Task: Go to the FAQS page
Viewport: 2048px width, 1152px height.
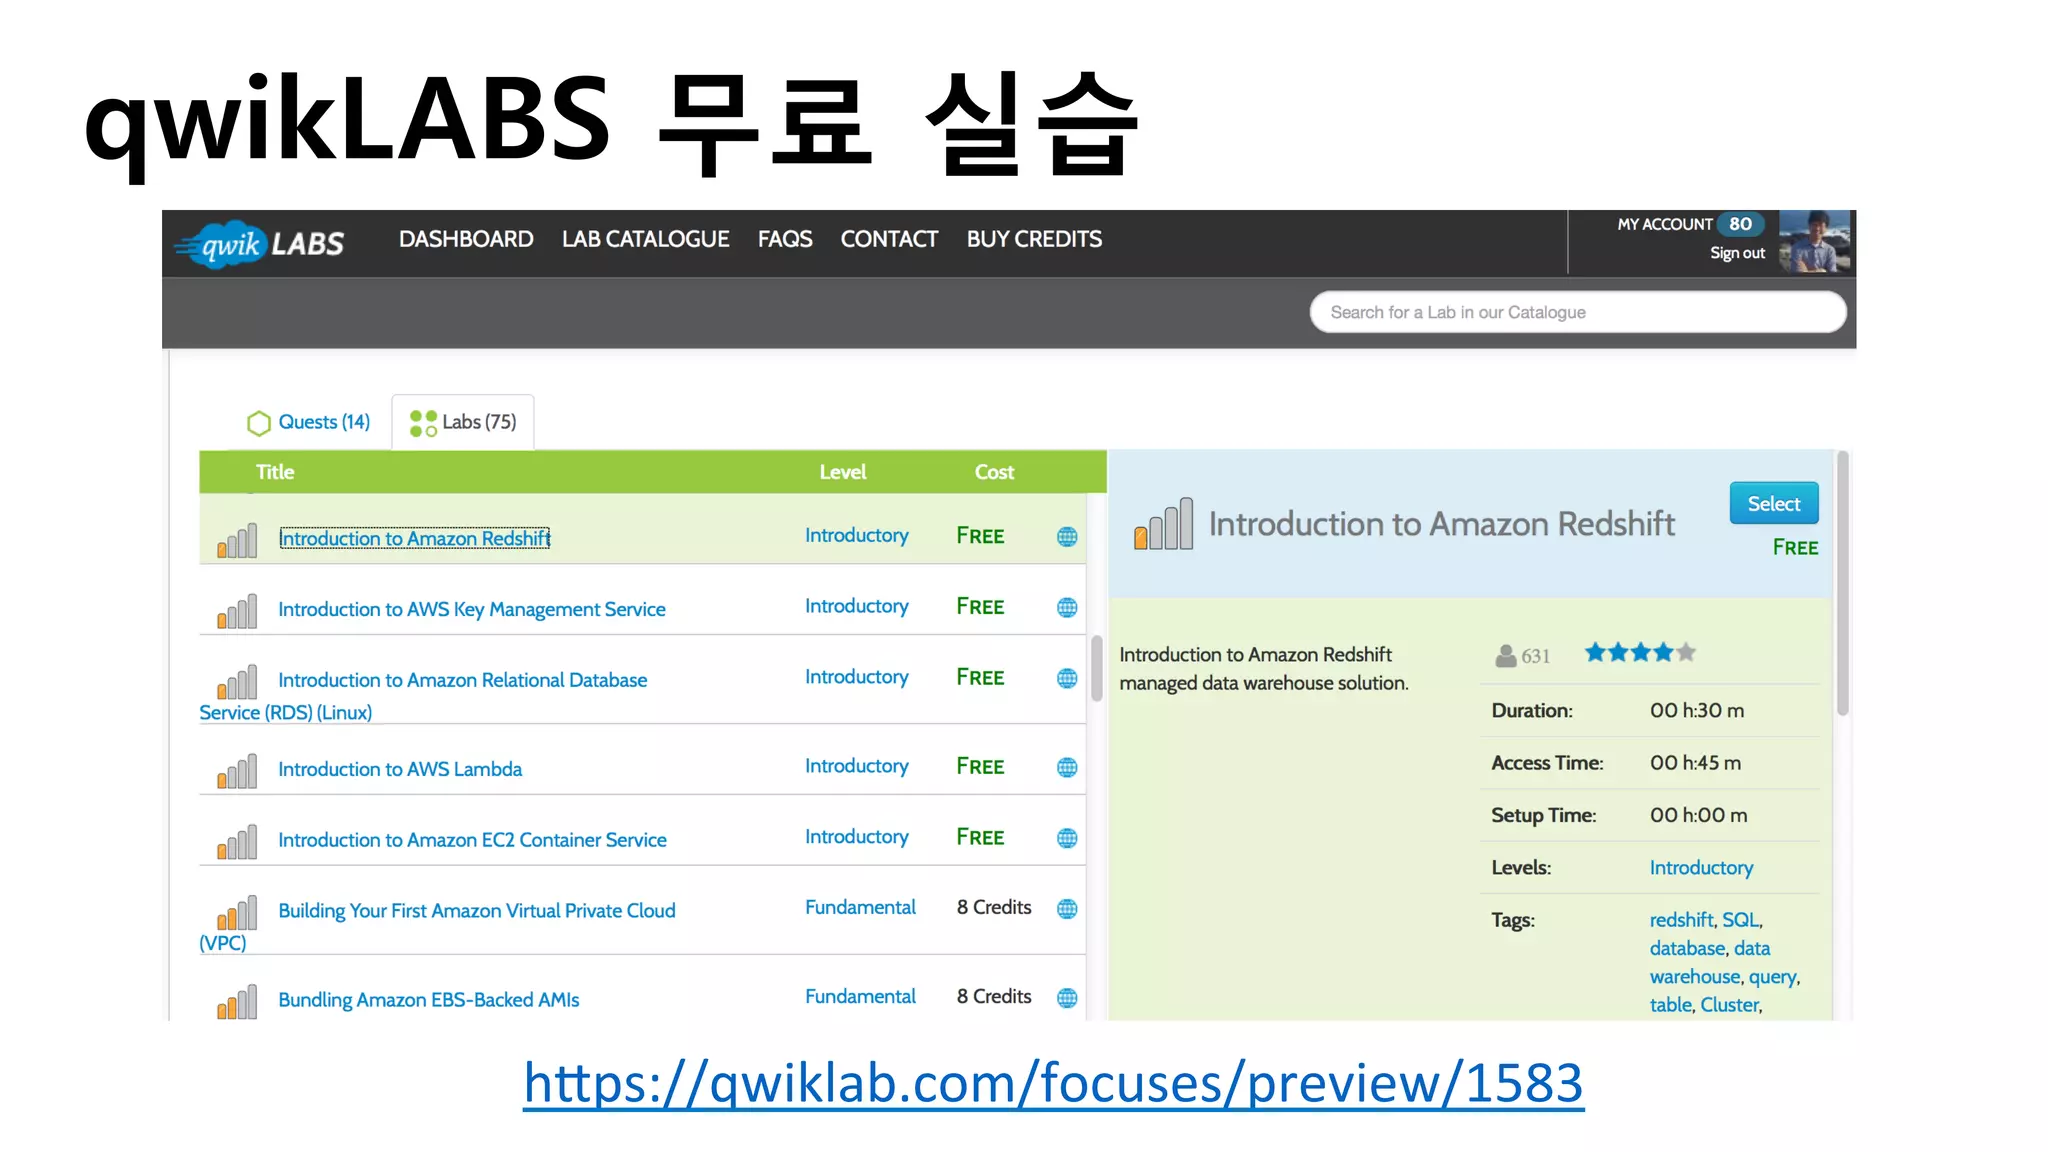Action: (x=785, y=239)
